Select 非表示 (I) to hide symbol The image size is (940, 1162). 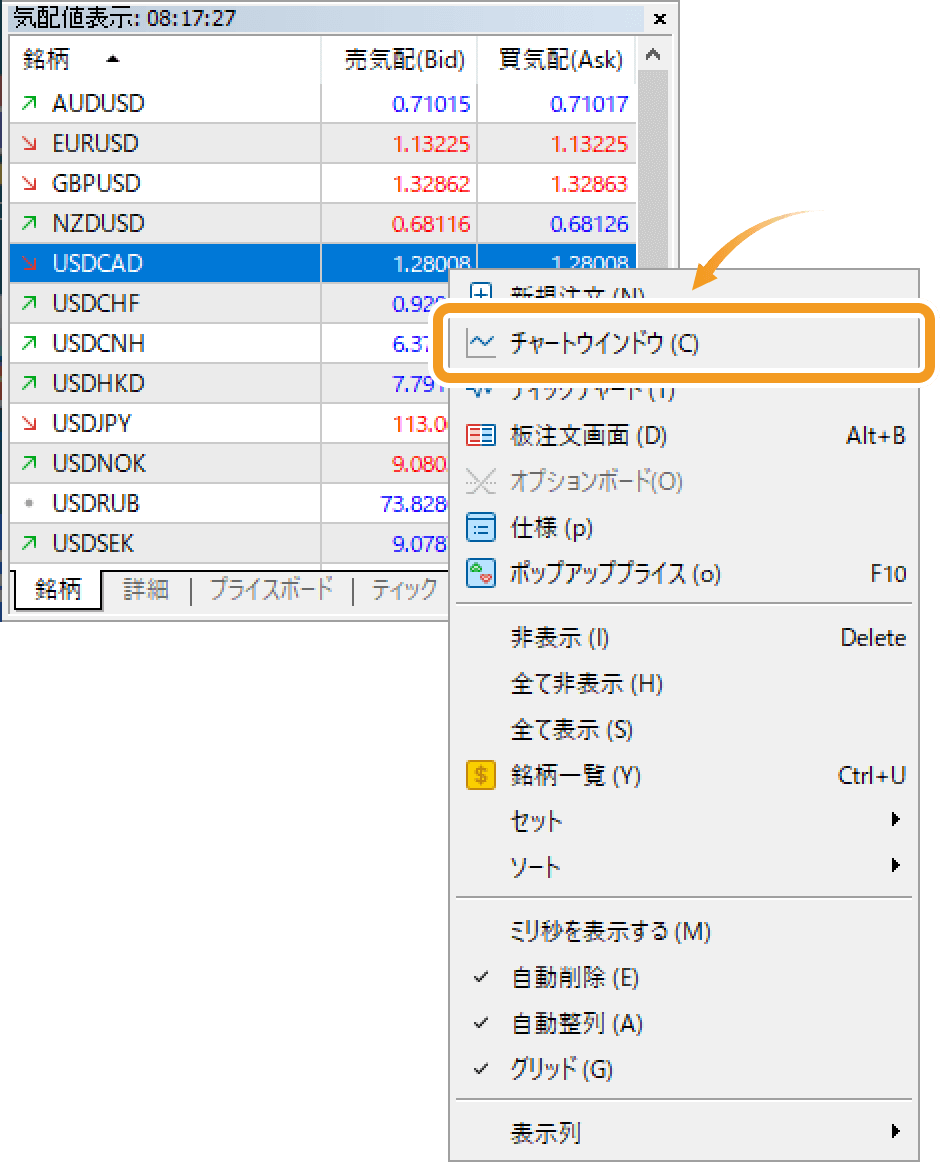[683, 637]
